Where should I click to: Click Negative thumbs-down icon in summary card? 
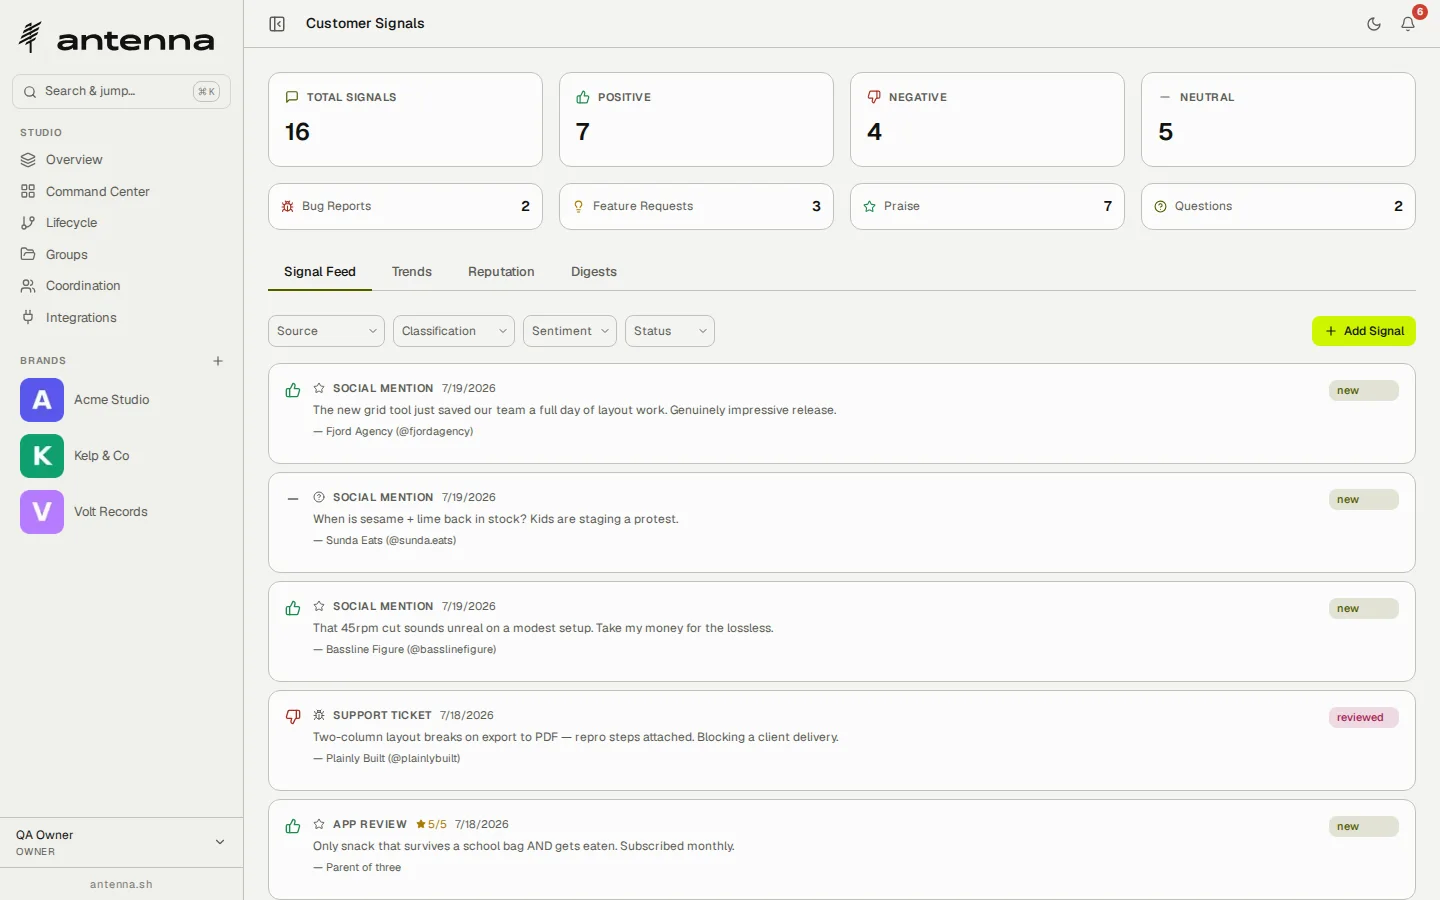pos(874,97)
